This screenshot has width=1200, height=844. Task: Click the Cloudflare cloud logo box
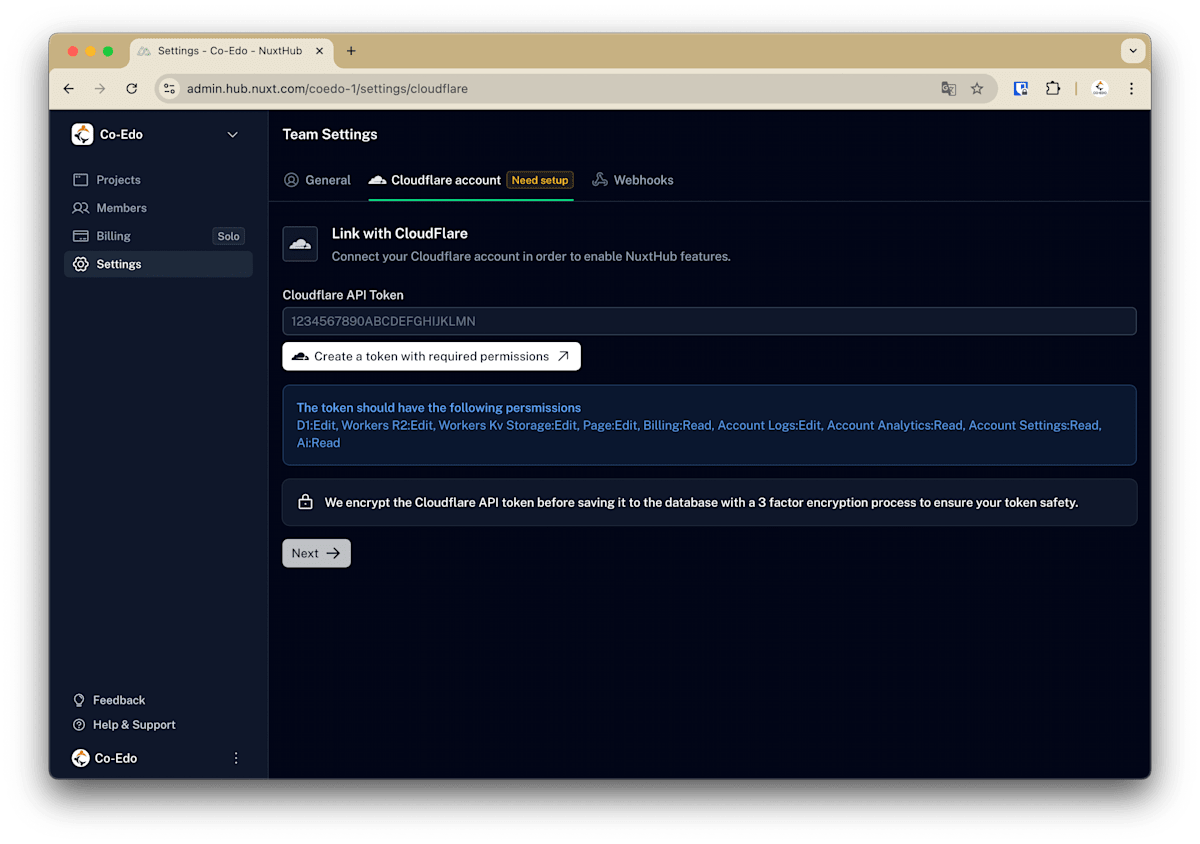pos(300,244)
